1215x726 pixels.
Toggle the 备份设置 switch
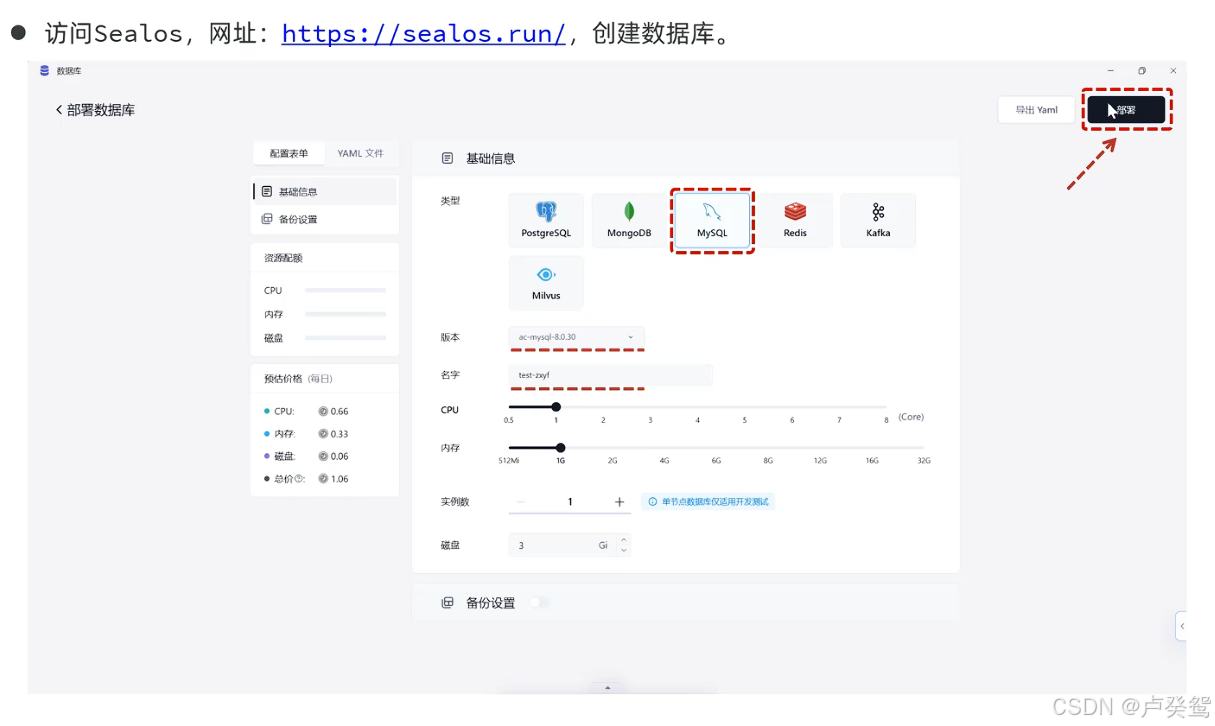[540, 602]
